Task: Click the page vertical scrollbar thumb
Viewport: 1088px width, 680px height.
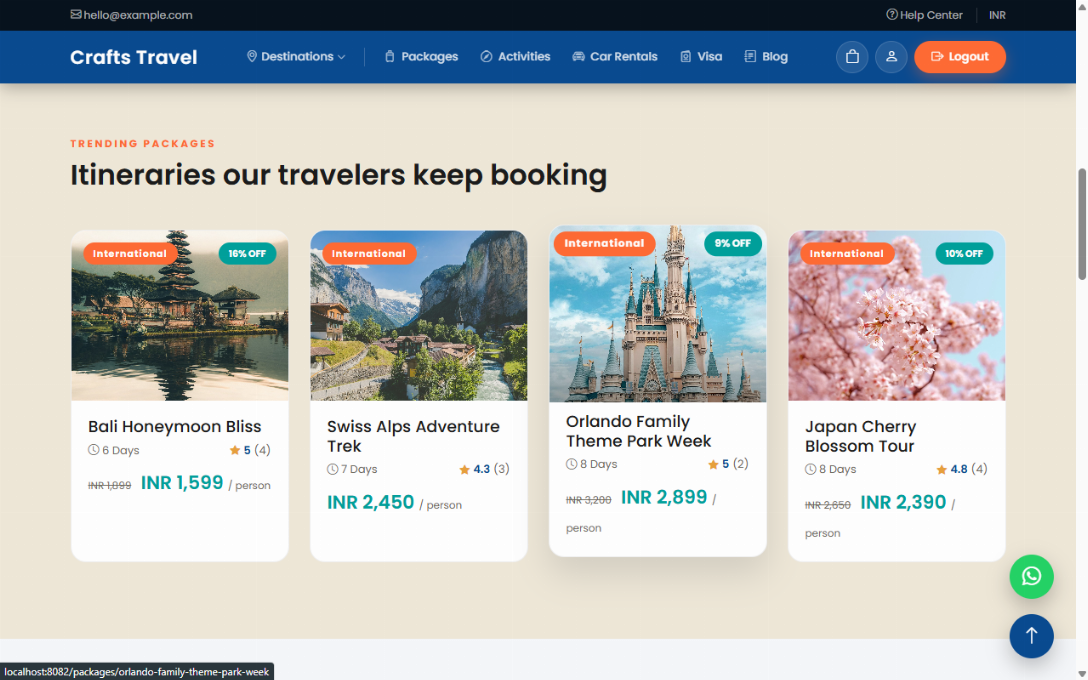Action: (x=1082, y=223)
